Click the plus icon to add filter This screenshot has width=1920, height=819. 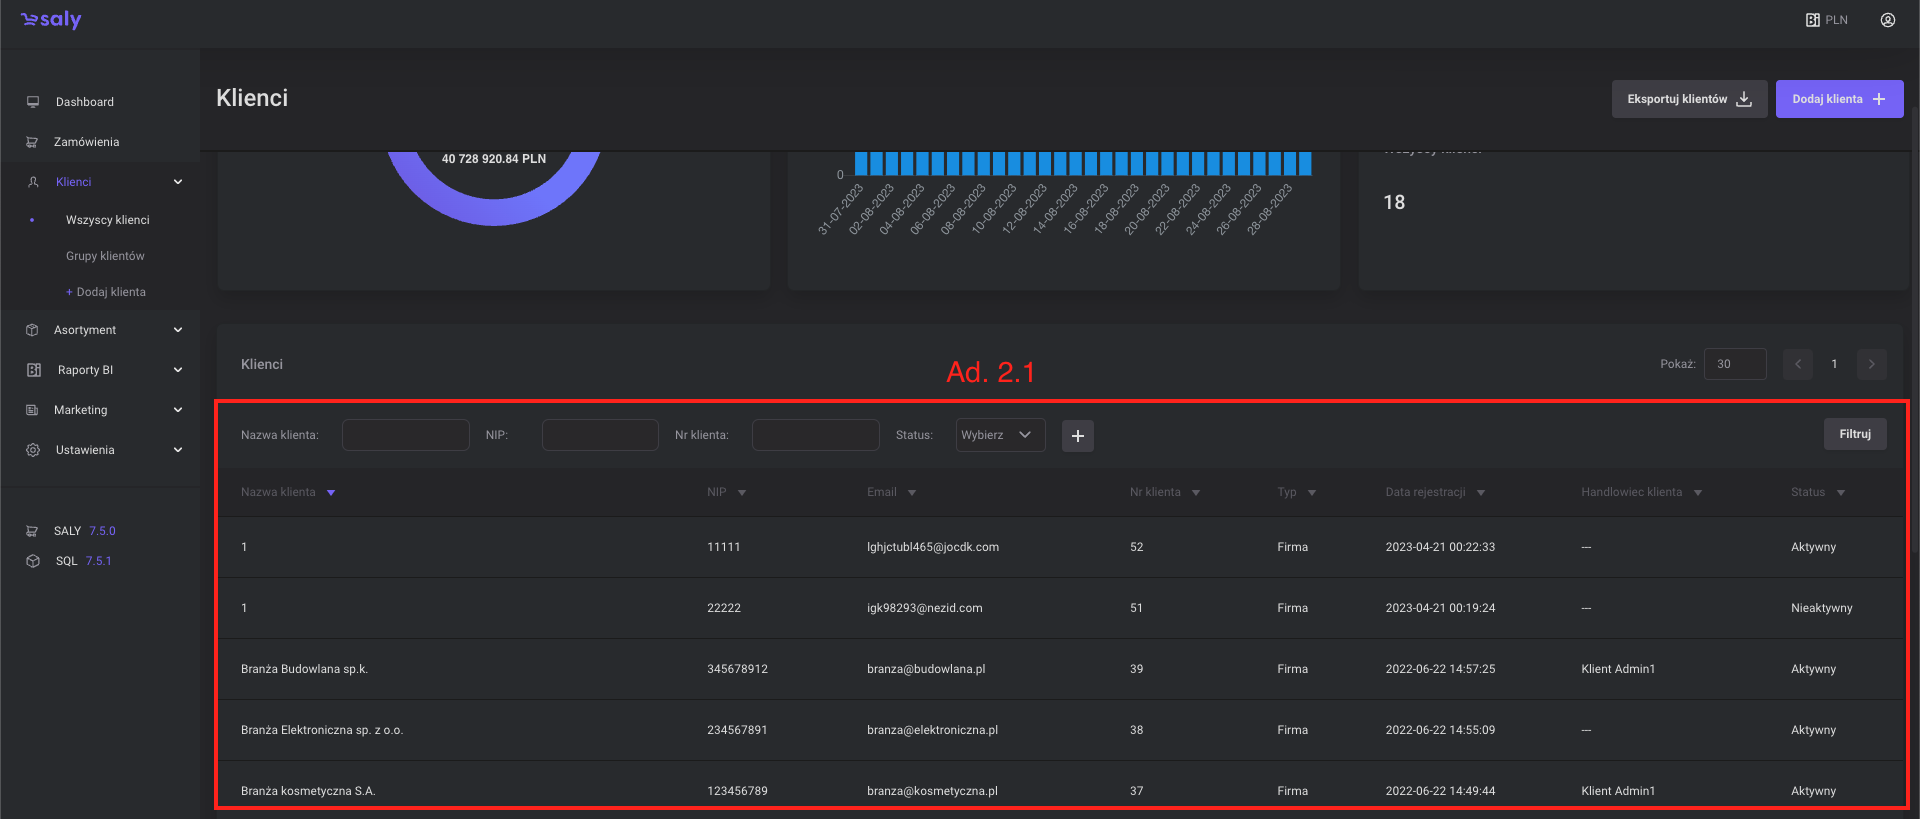[x=1077, y=436]
